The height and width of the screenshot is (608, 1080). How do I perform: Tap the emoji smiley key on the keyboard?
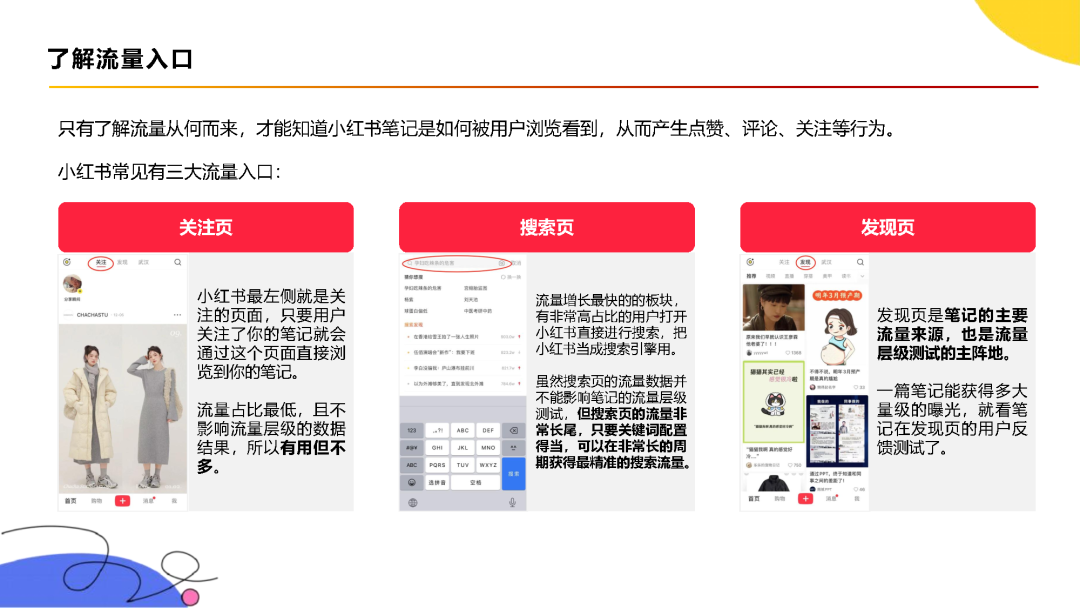tap(413, 481)
